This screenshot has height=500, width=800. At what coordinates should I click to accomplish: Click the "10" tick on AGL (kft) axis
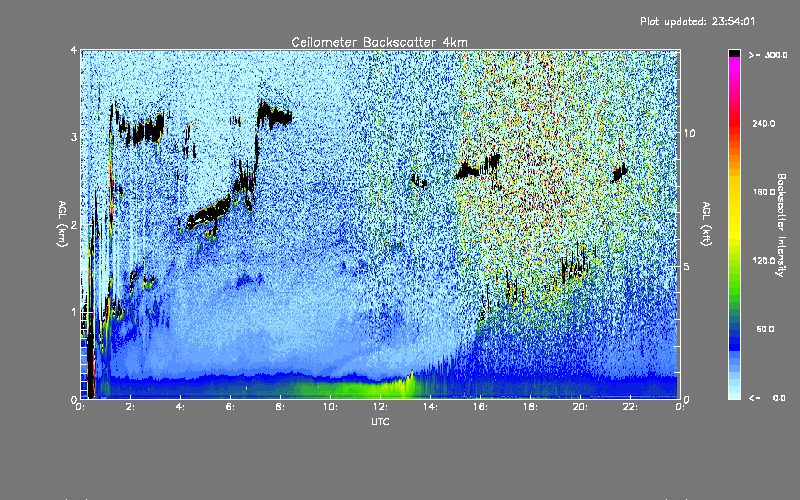(x=689, y=133)
